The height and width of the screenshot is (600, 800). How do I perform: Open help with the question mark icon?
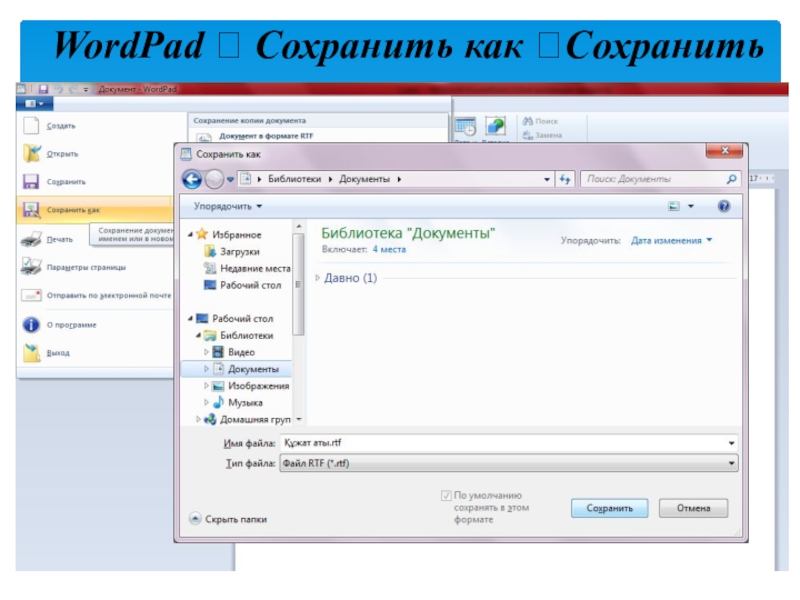coord(723,206)
